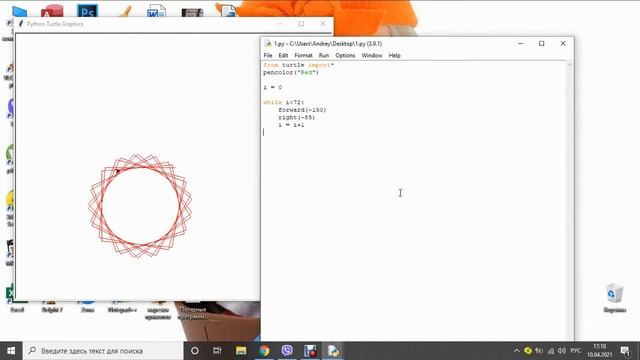The height and width of the screenshot is (360, 640).
Task: Click the IDLE editor vertical scrollbar
Action: (x=570, y=200)
